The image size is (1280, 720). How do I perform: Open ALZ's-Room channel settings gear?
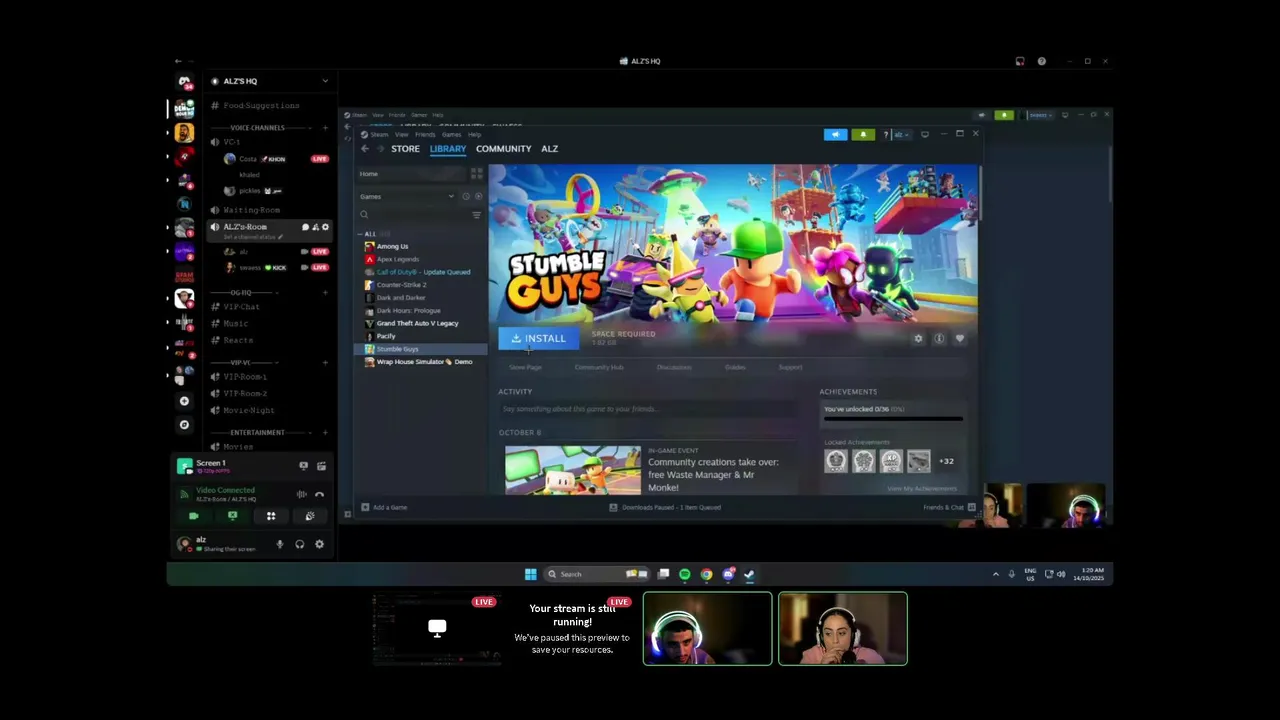tap(325, 228)
